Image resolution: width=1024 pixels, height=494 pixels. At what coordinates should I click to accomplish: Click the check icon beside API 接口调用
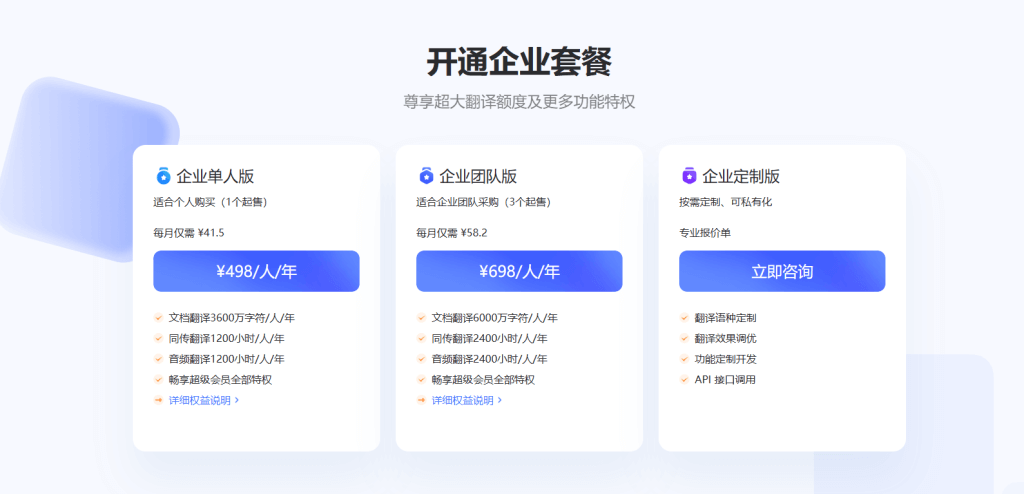click(684, 380)
